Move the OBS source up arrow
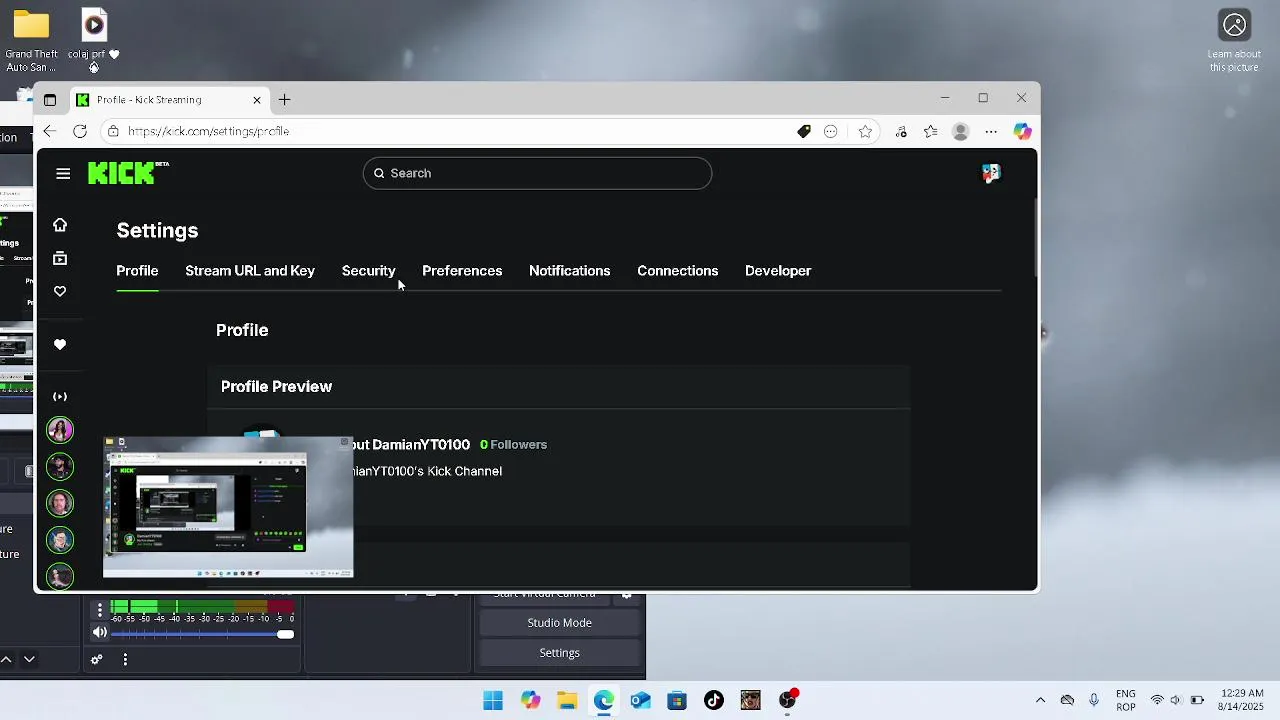Viewport: 1280px width, 720px height. click(x=6, y=659)
